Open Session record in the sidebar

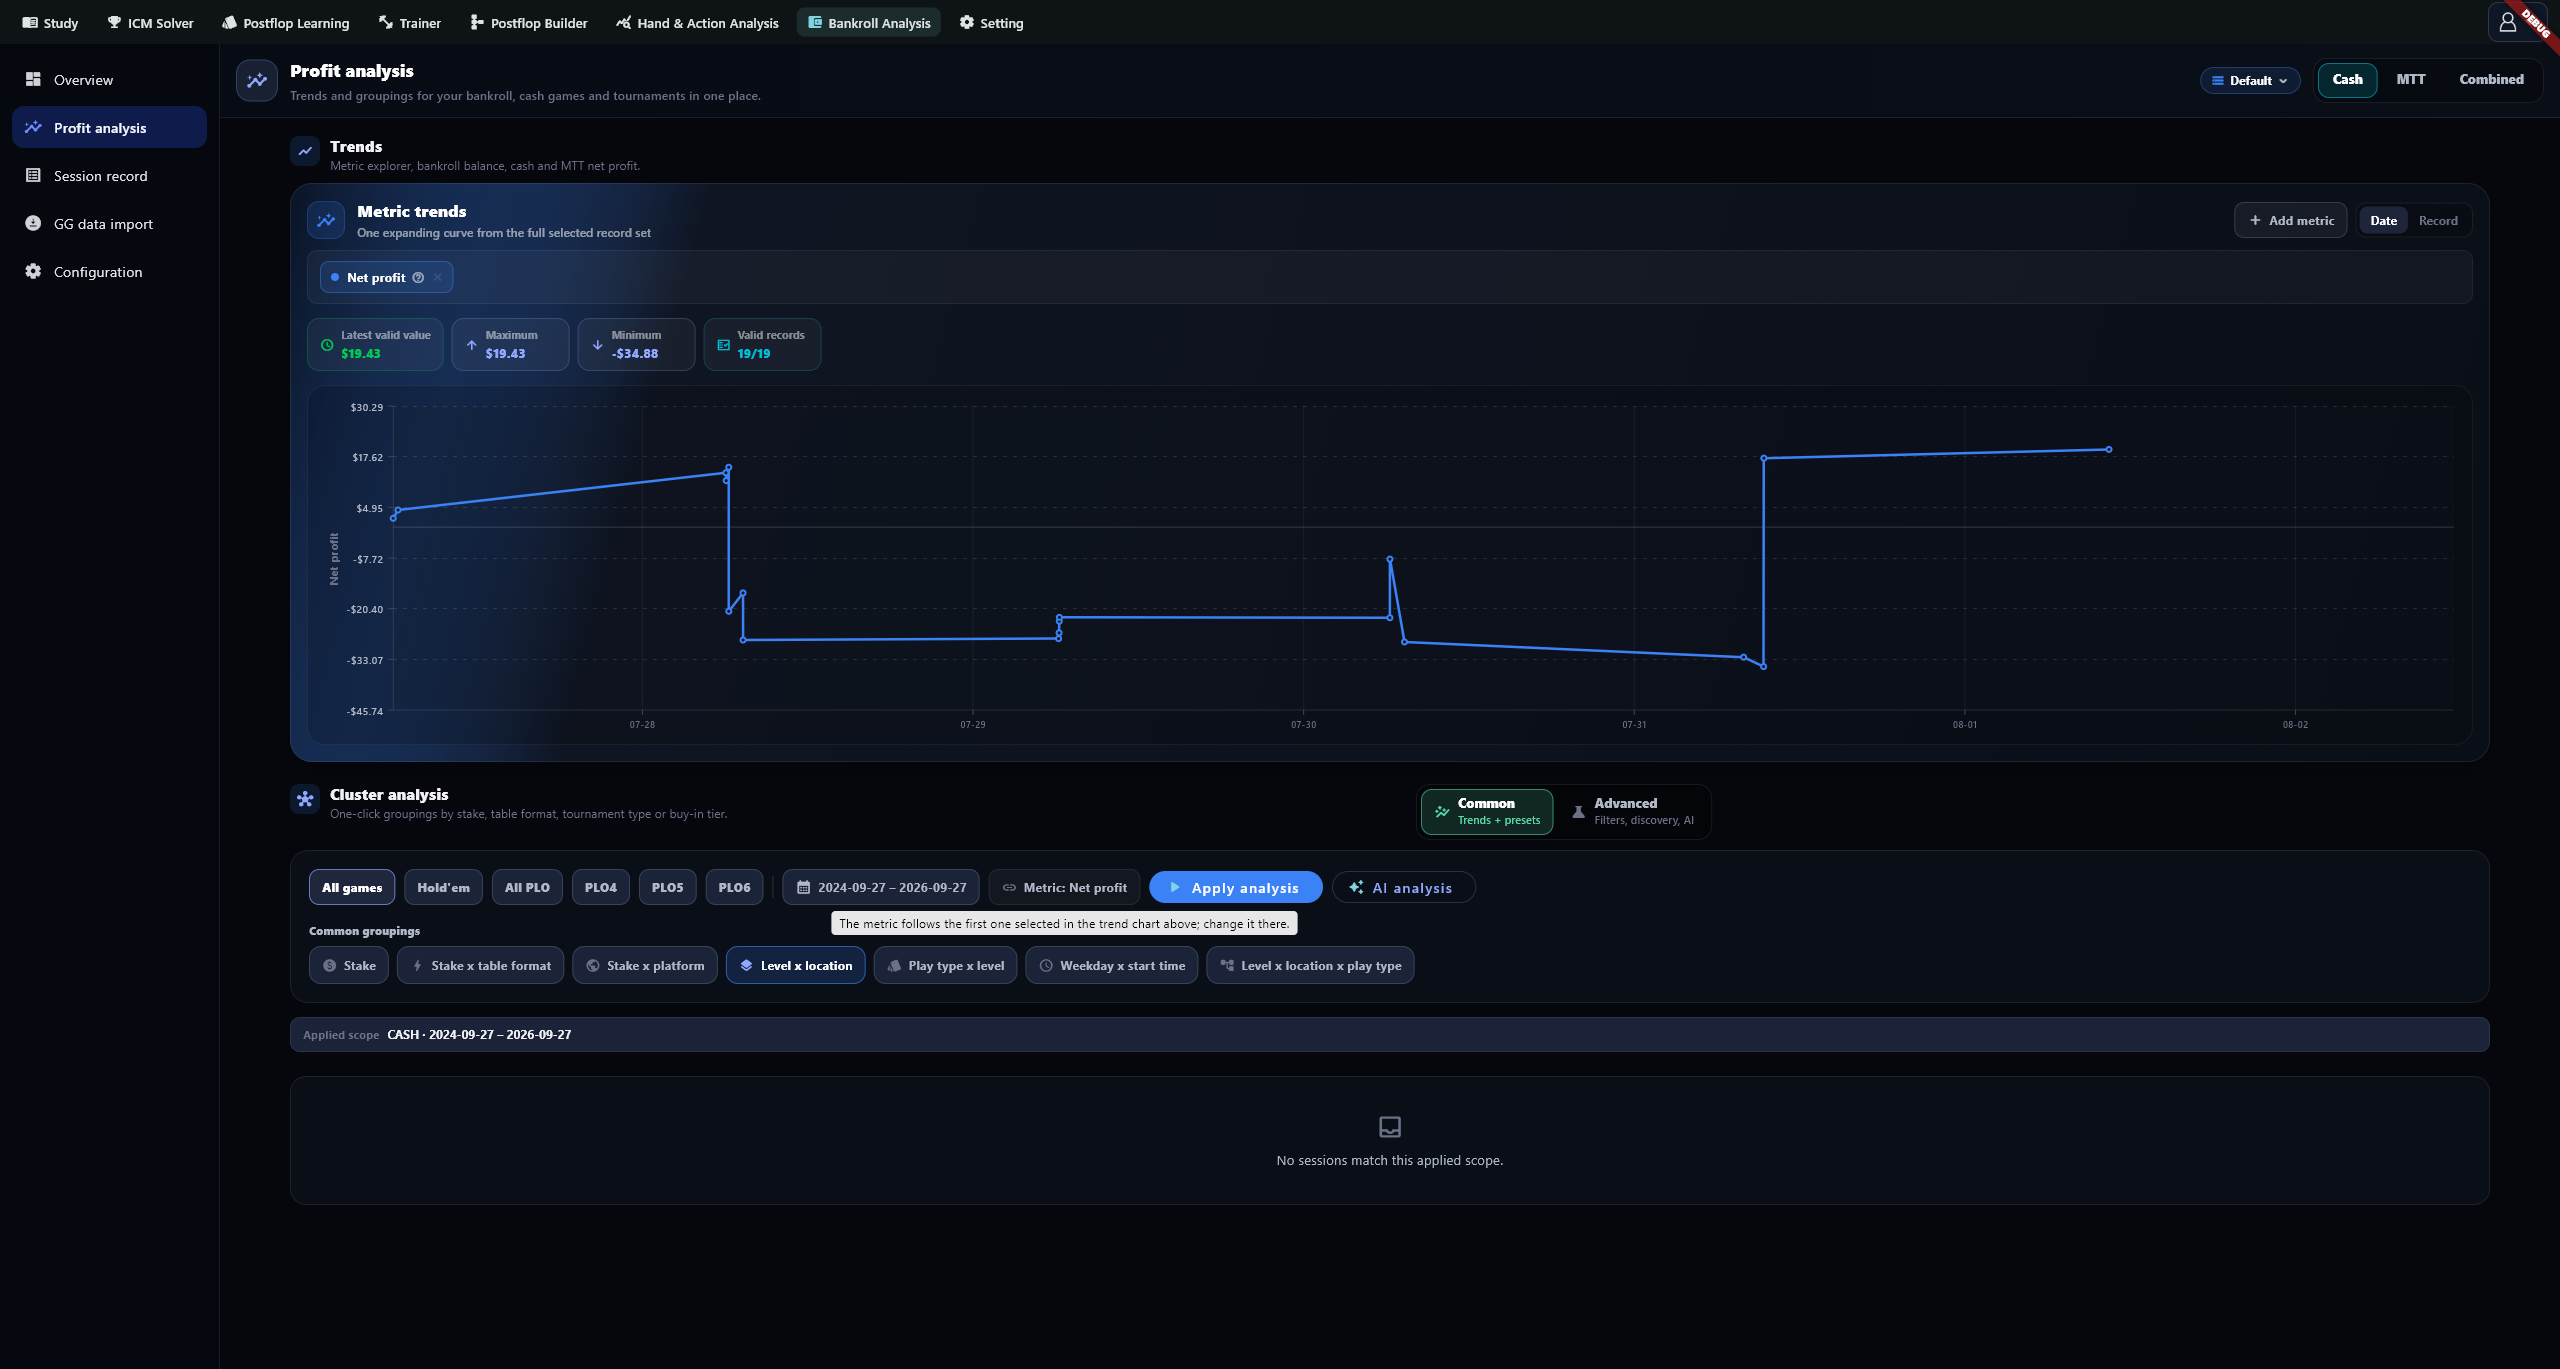[x=109, y=176]
